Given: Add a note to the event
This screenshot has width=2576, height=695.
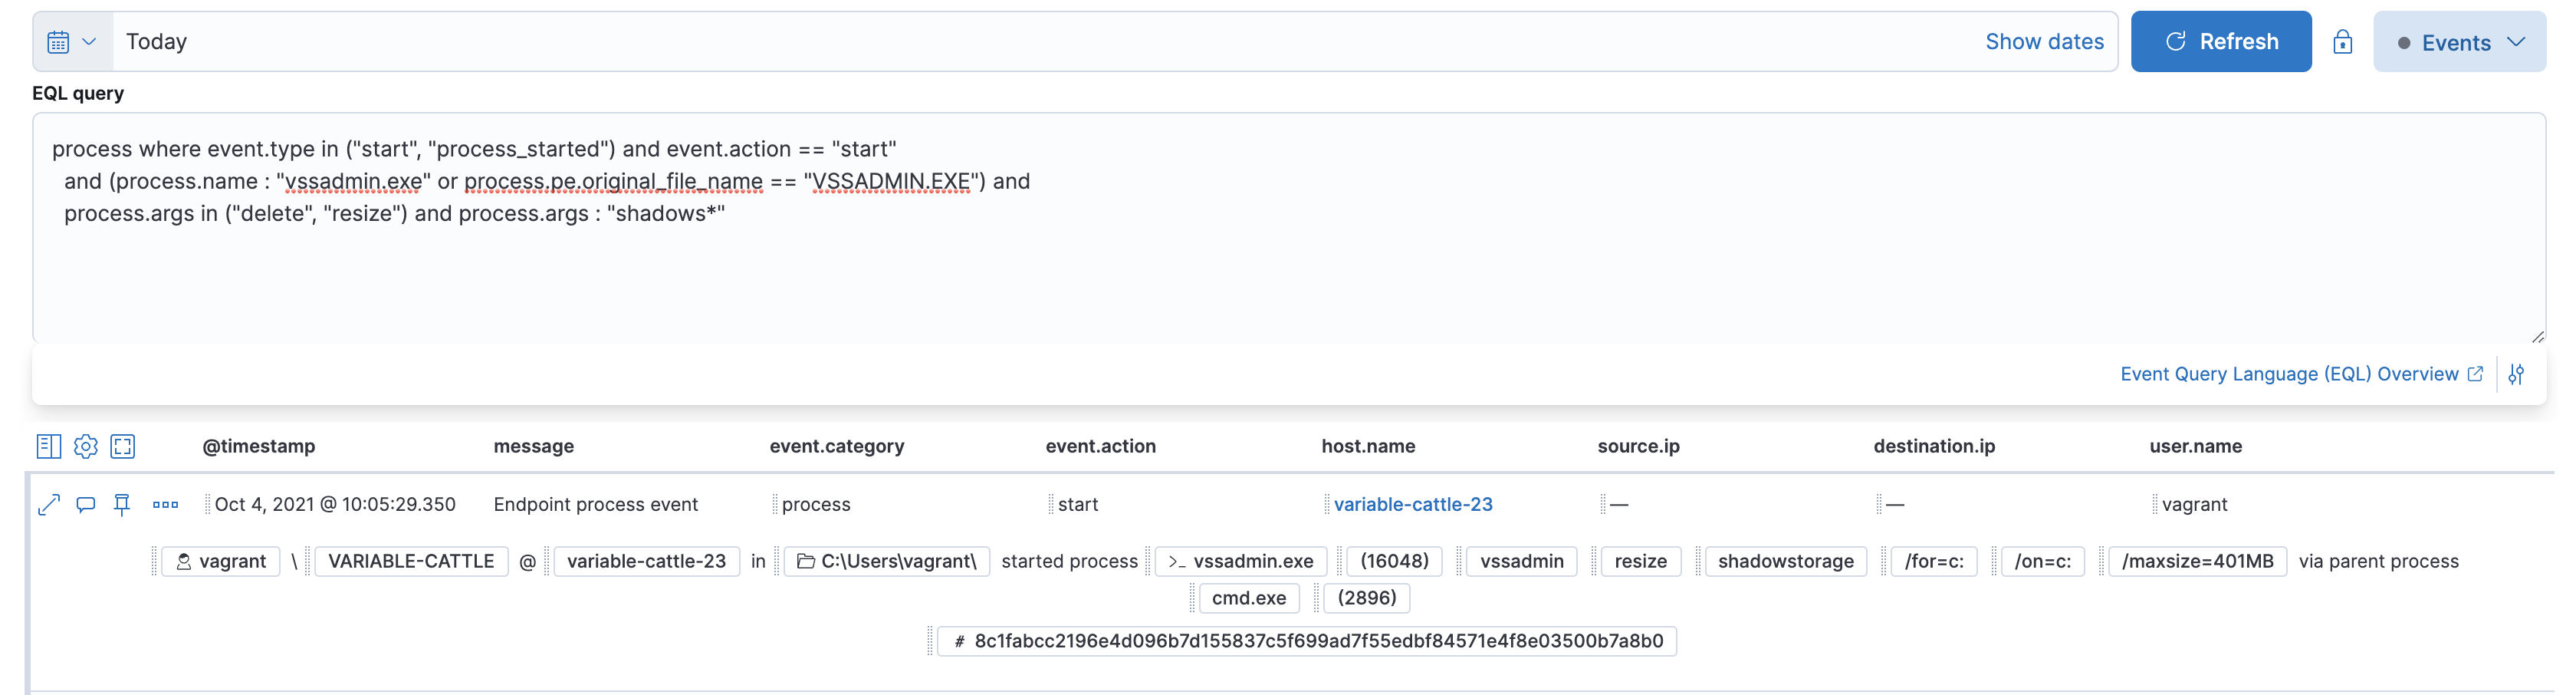Looking at the screenshot, I should 86,505.
